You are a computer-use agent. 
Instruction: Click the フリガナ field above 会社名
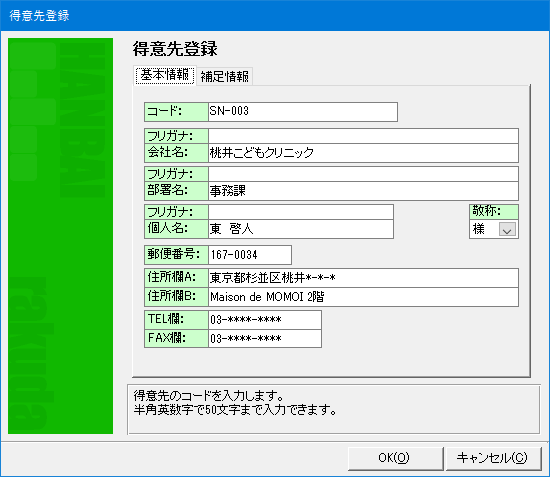363,136
